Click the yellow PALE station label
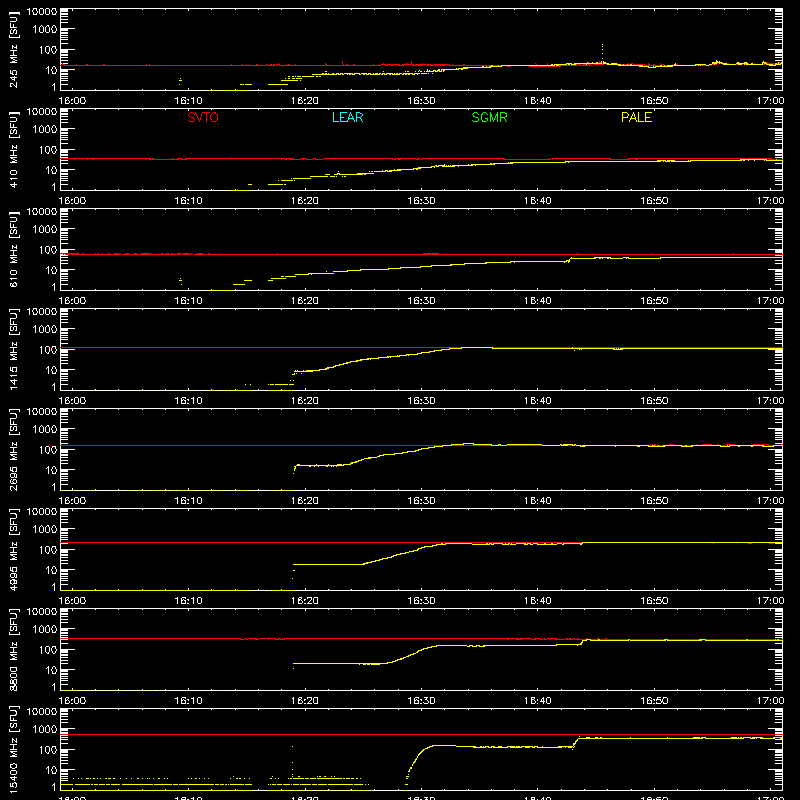The image size is (800, 800). (636, 117)
